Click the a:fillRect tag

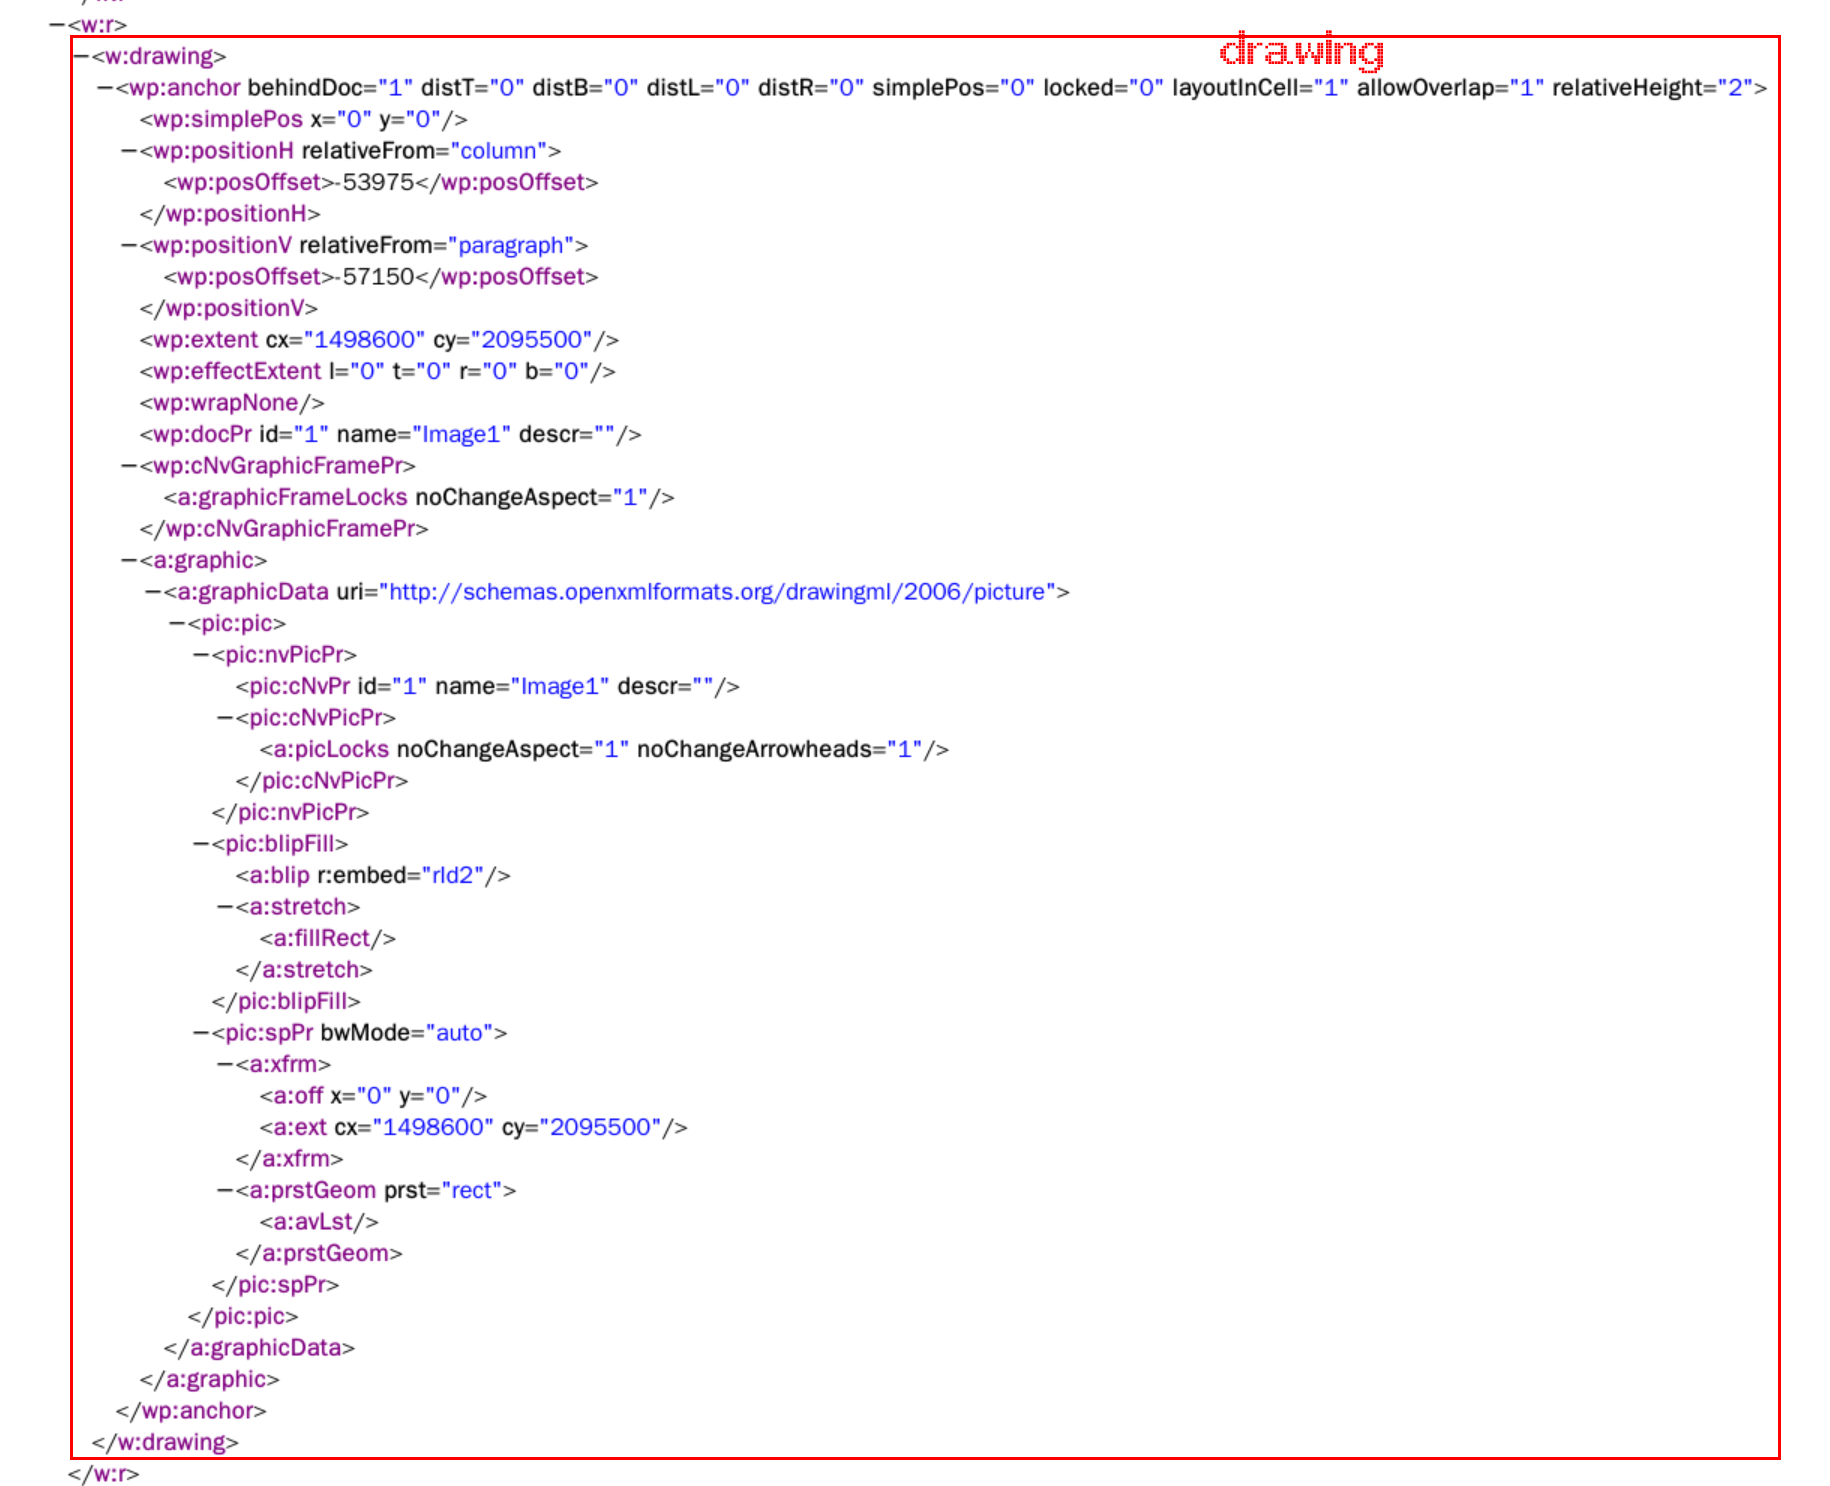click(328, 938)
